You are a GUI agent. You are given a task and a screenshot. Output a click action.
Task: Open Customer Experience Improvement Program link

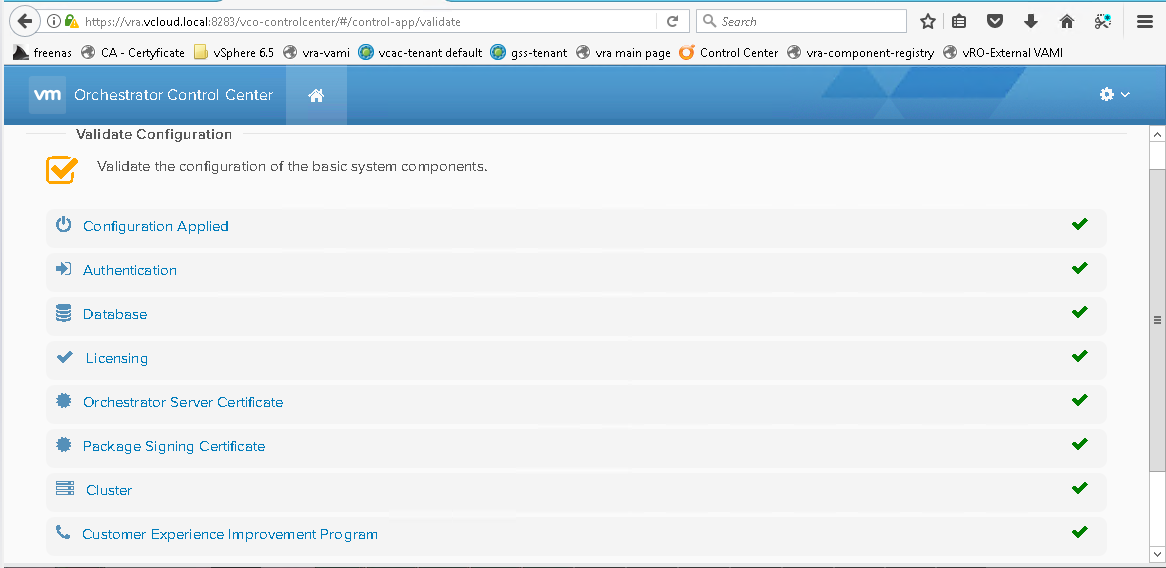click(x=230, y=534)
